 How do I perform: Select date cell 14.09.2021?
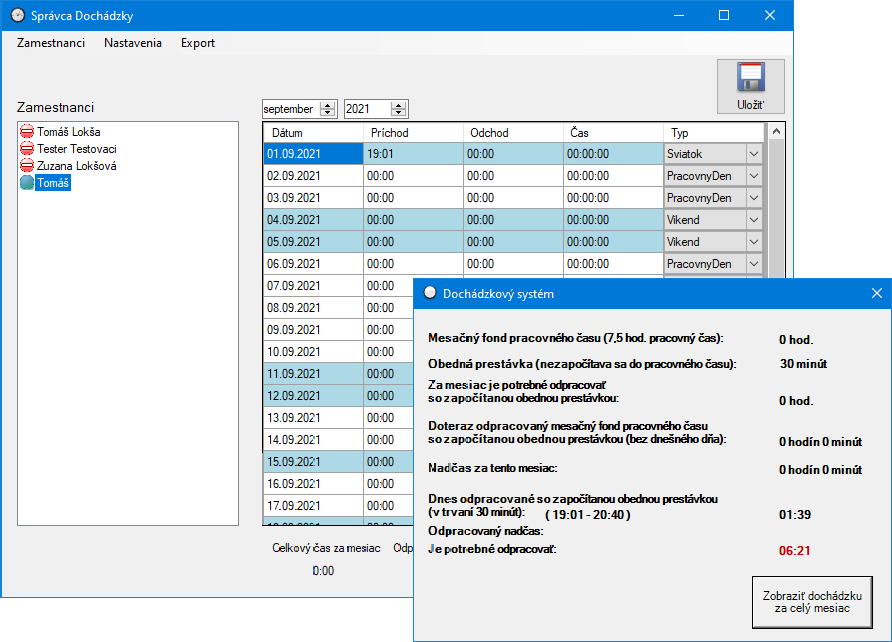point(313,440)
